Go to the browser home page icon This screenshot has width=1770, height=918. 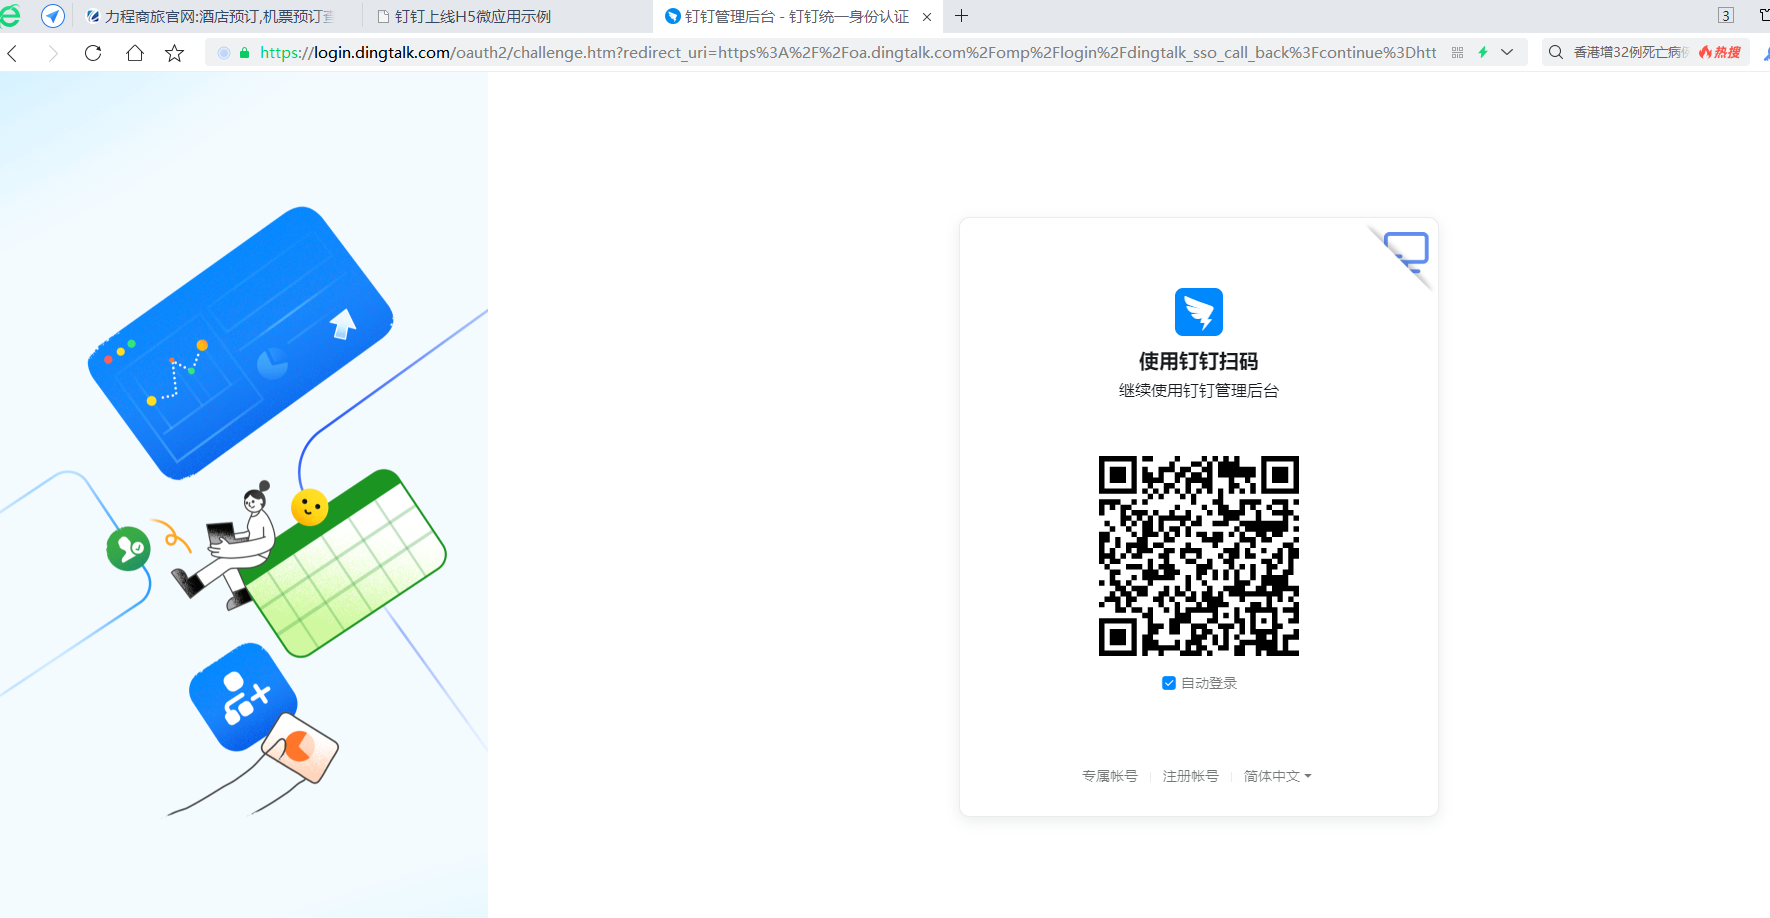pos(135,53)
